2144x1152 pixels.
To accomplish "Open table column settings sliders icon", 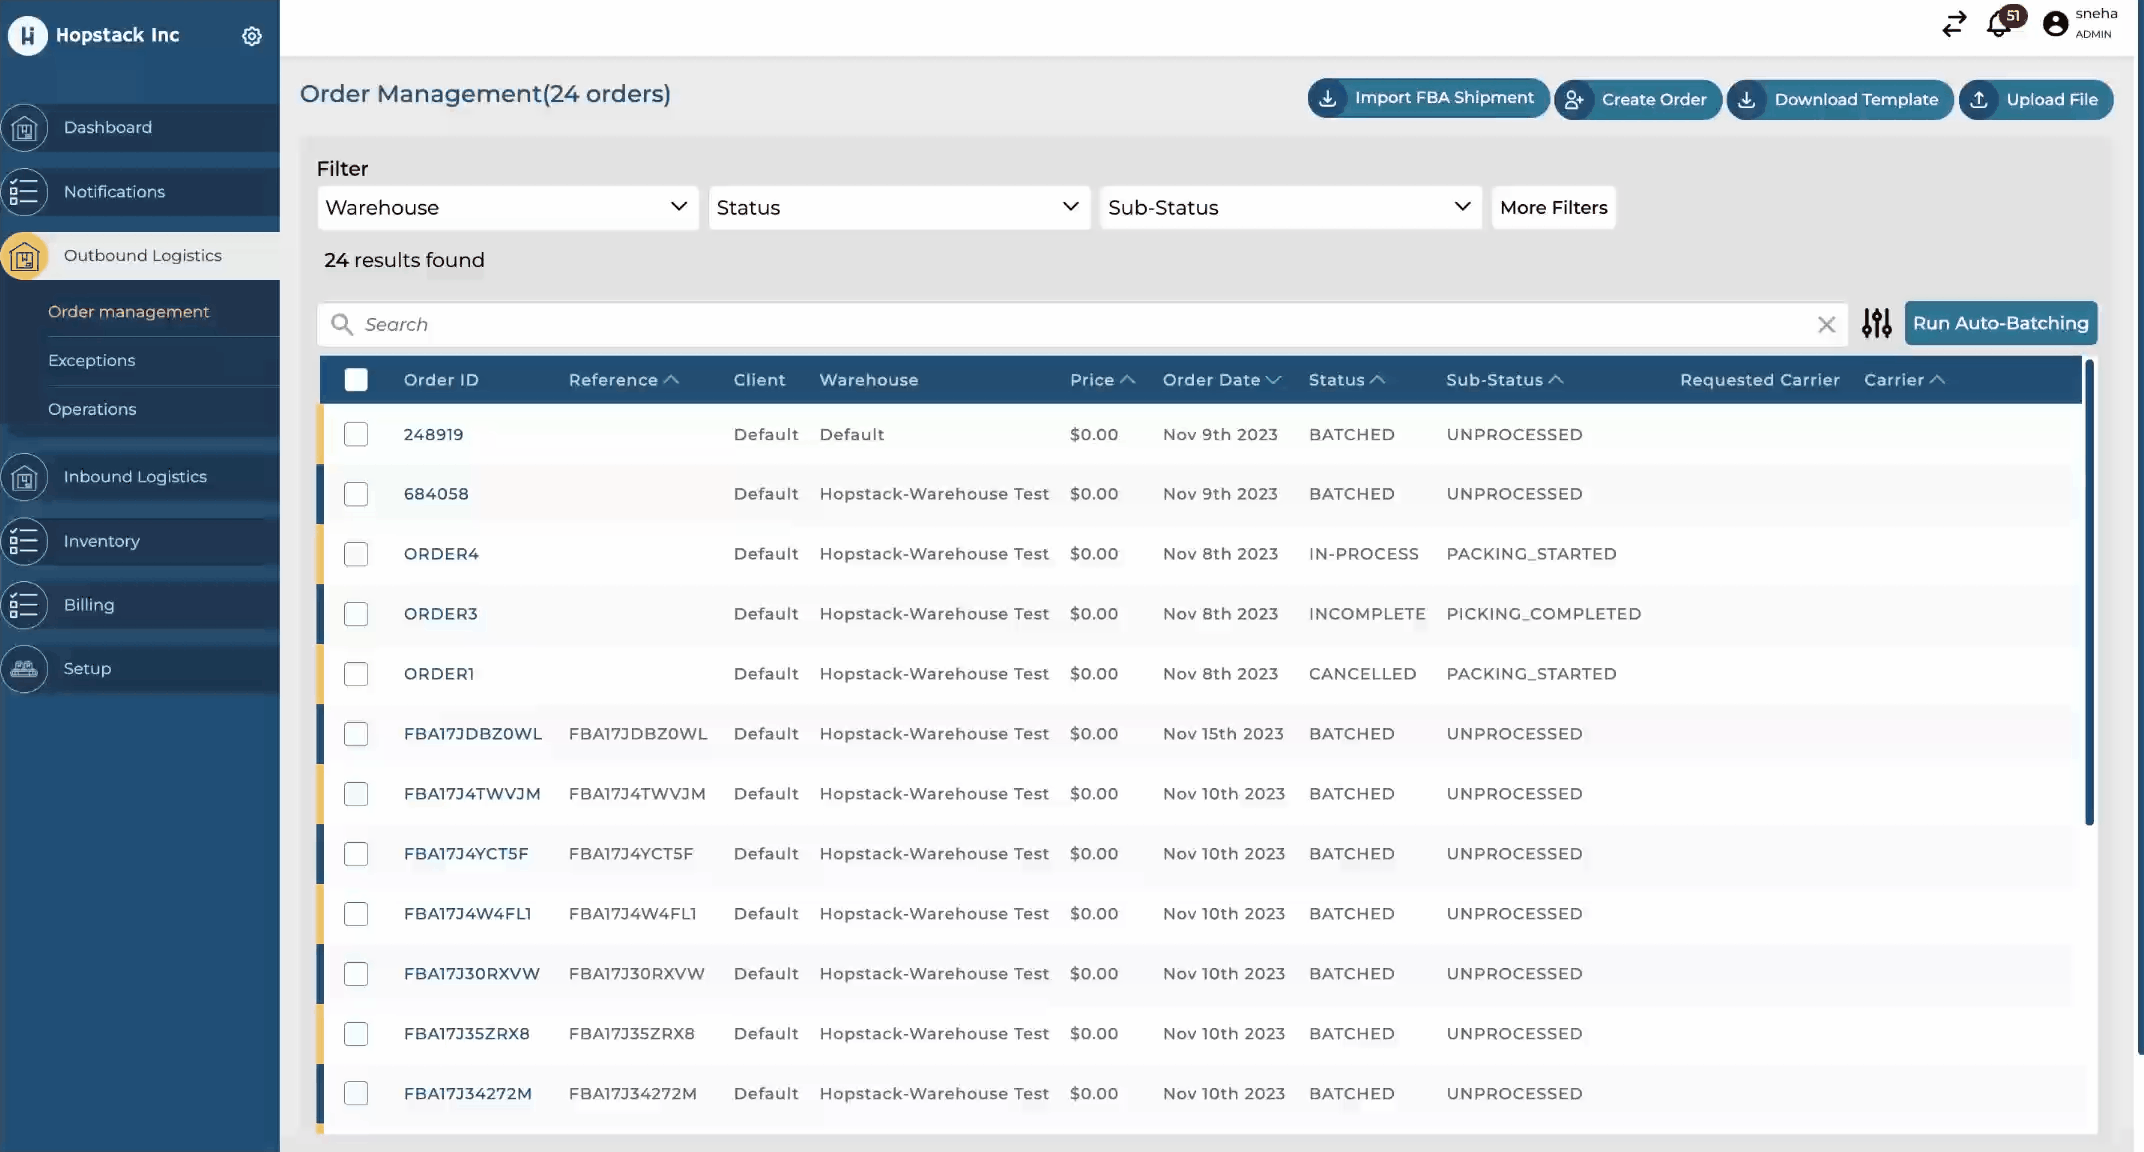I will pyautogui.click(x=1876, y=323).
